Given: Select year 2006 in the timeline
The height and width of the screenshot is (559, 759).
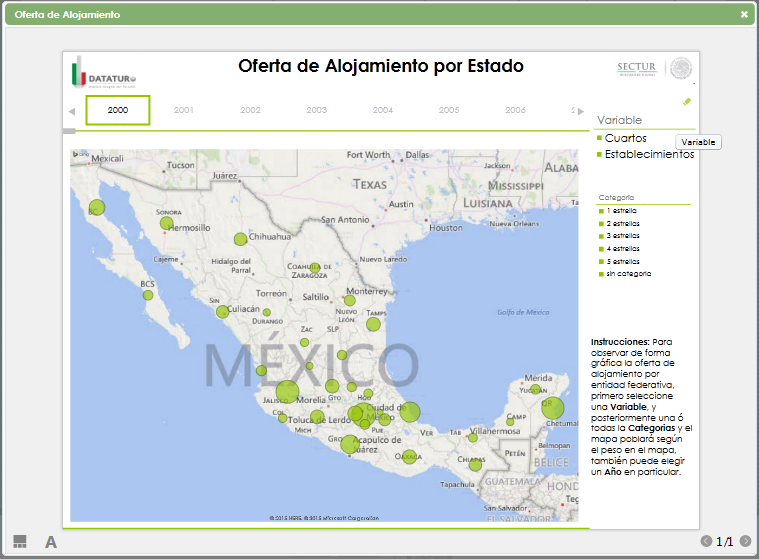Looking at the screenshot, I should 516,110.
